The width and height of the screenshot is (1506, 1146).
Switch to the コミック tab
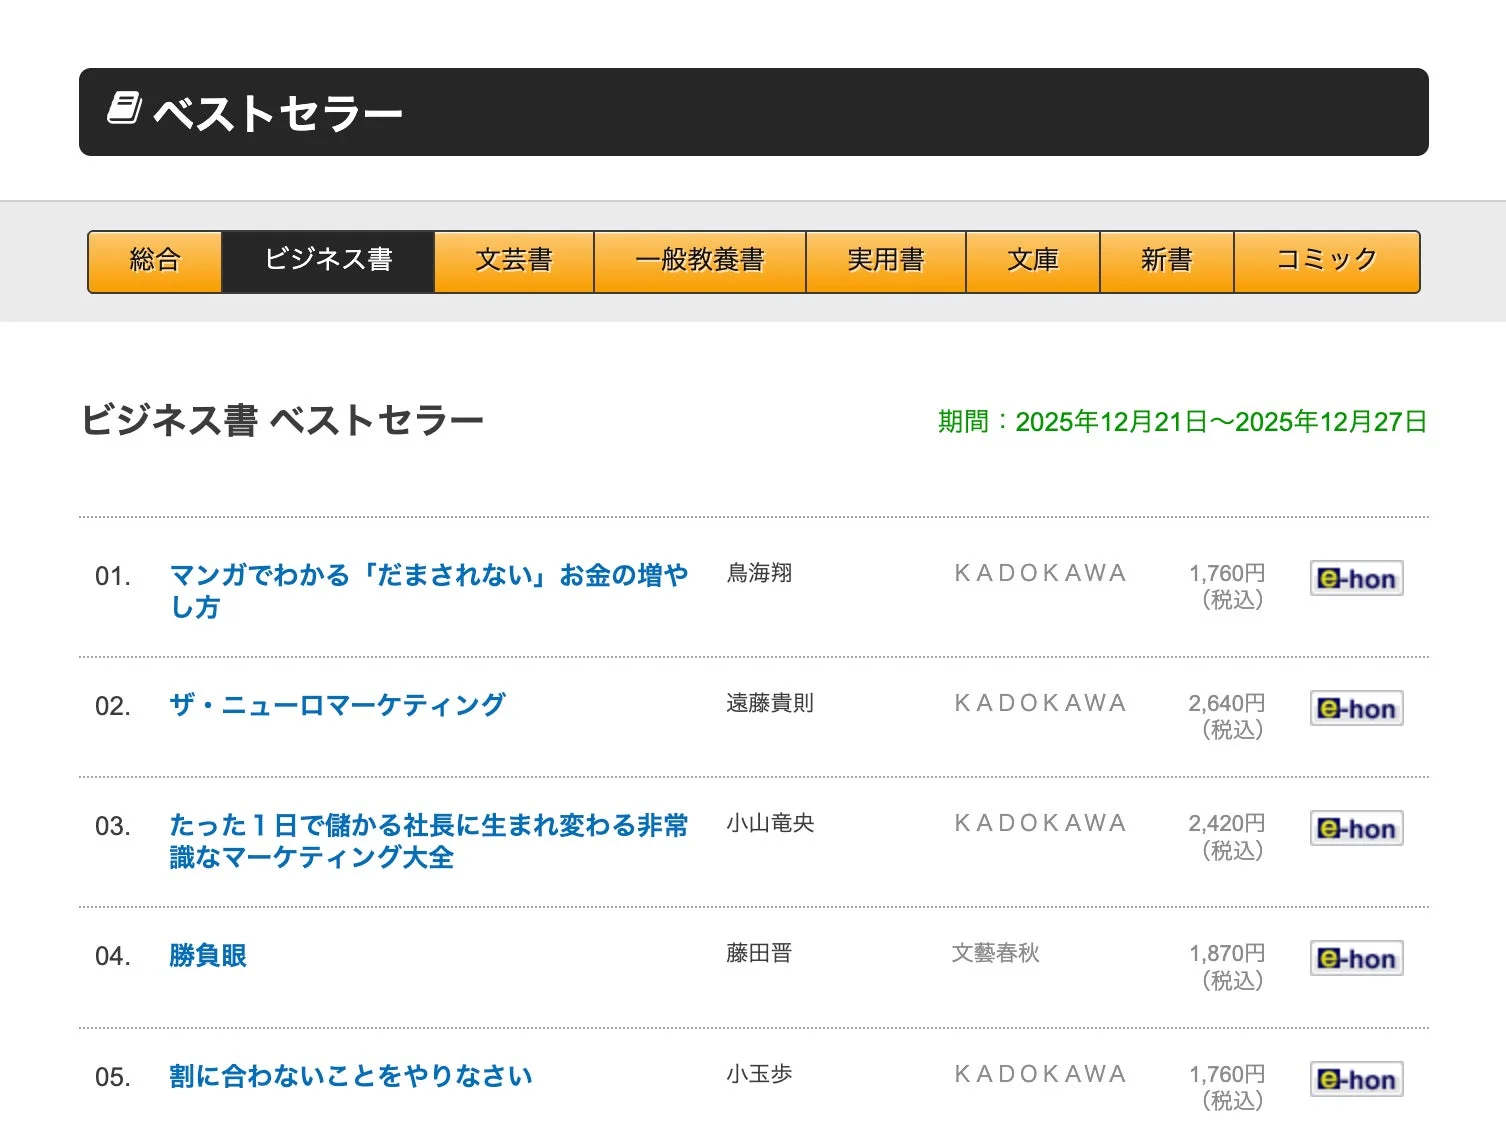pos(1325,260)
